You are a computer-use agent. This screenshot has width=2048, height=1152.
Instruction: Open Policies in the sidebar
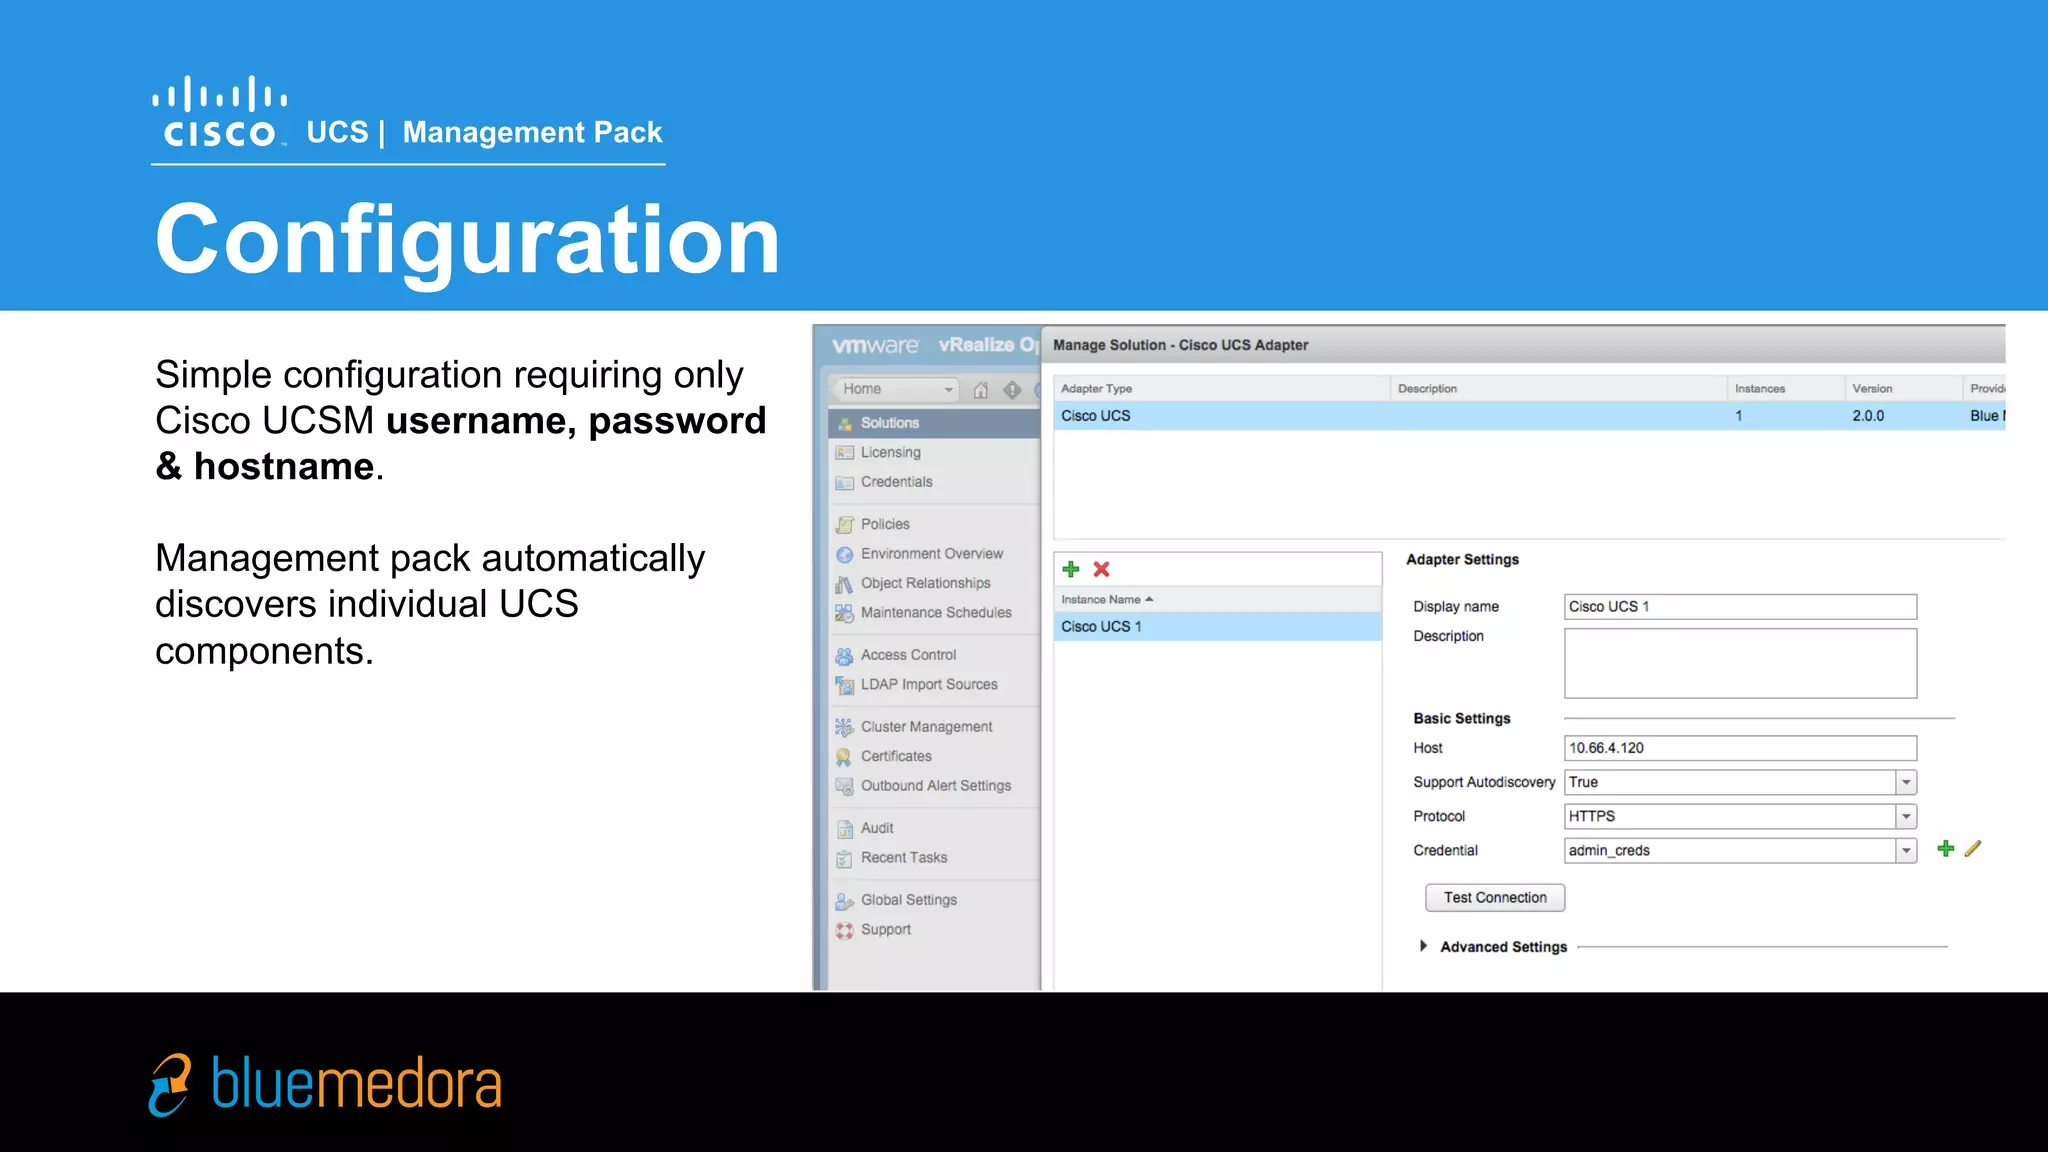(x=885, y=524)
